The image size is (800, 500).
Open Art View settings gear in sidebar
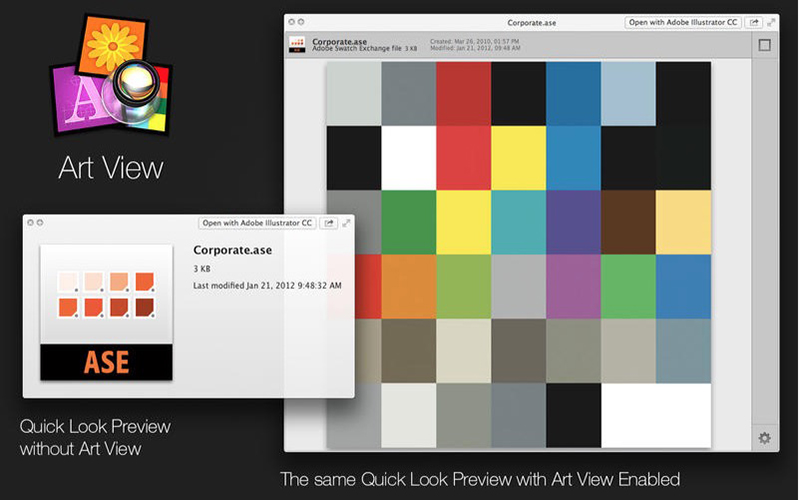tap(764, 438)
